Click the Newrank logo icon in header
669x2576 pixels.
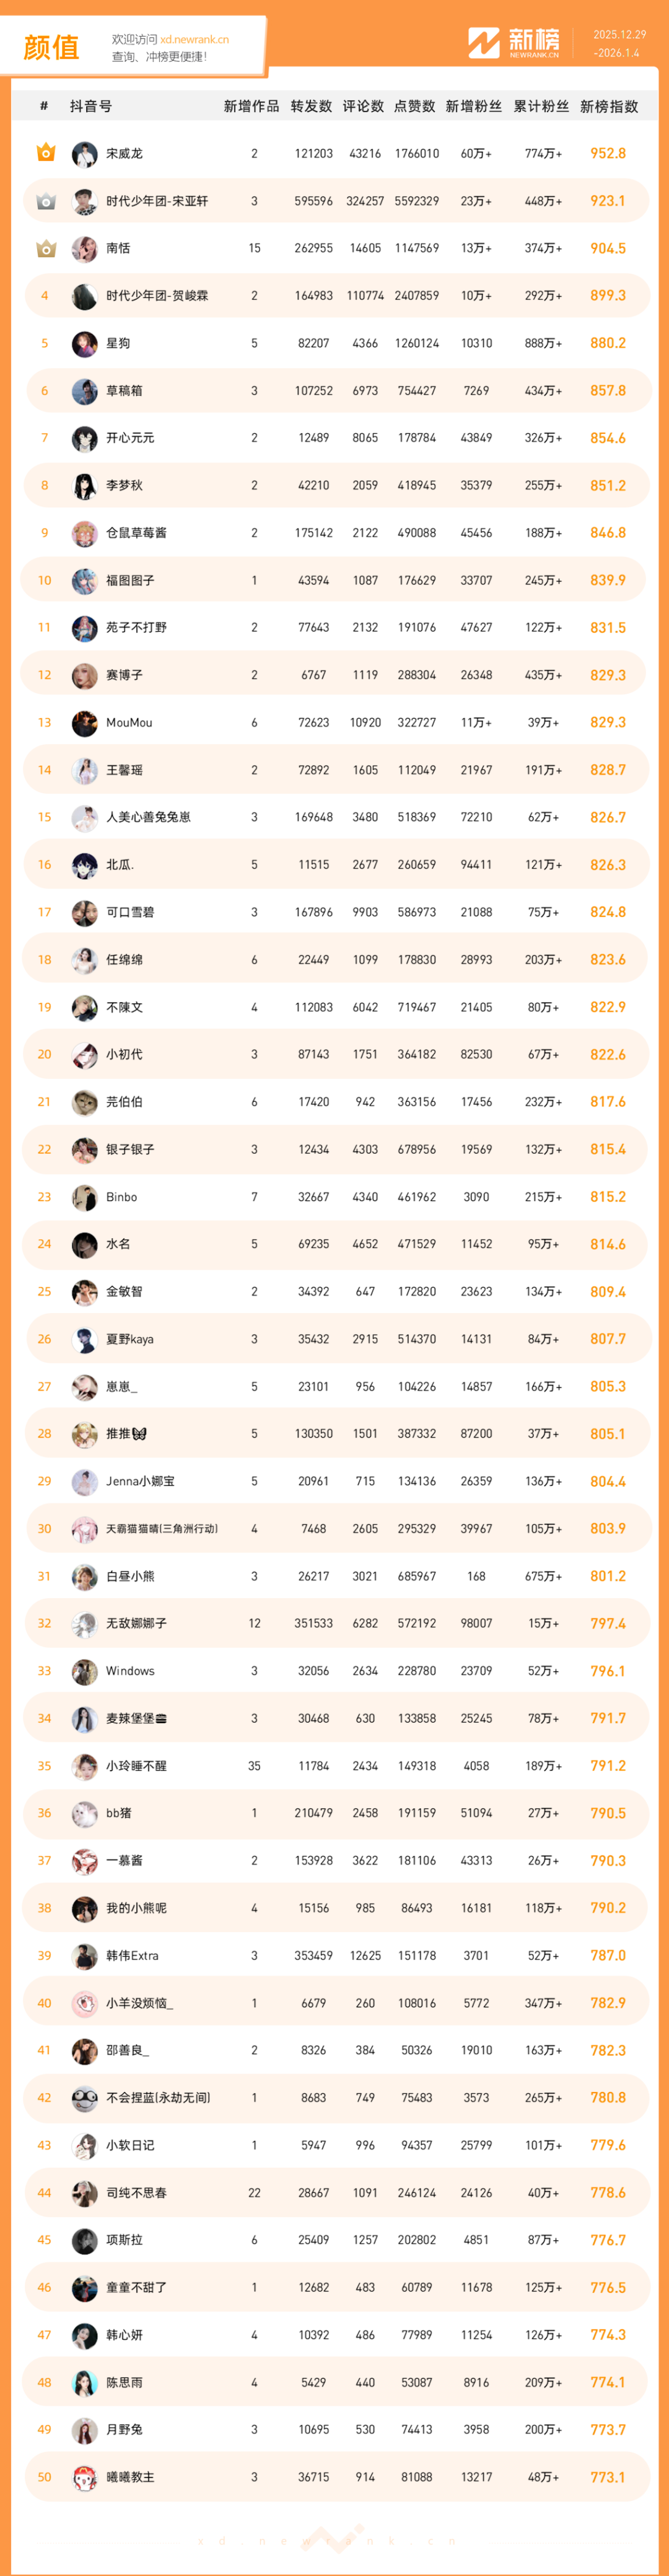(x=484, y=43)
